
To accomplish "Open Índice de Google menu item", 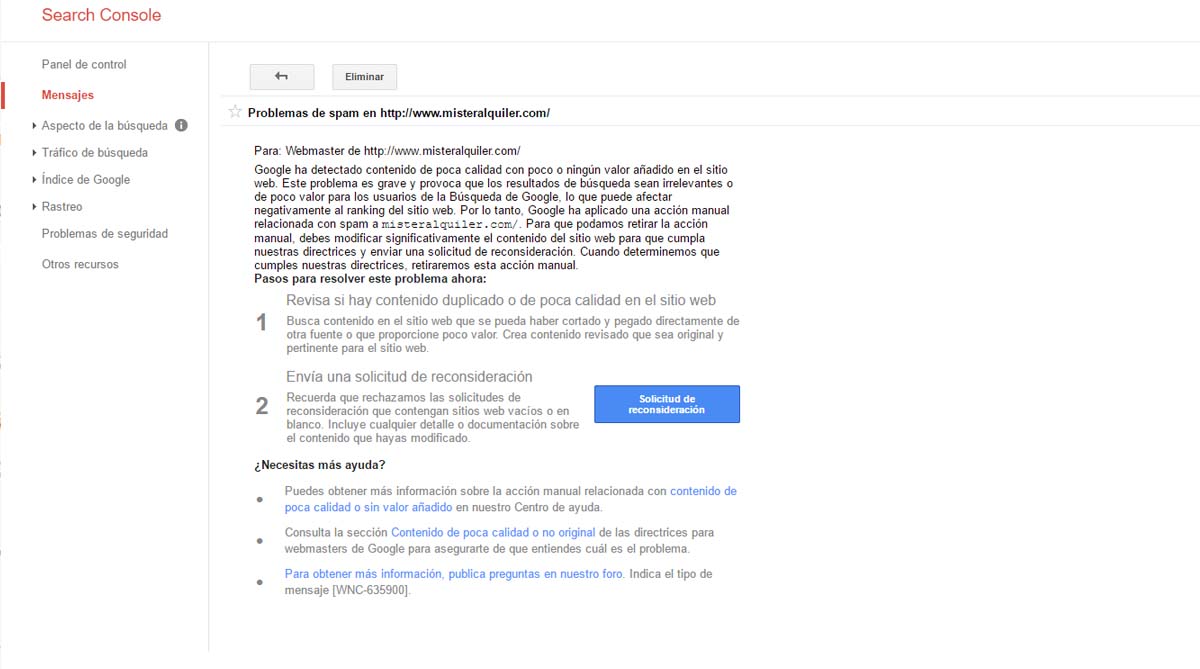I will click(x=86, y=180).
